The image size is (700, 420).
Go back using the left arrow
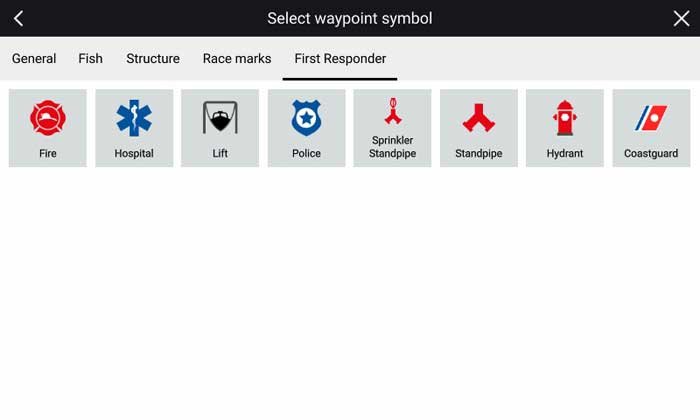(18, 18)
